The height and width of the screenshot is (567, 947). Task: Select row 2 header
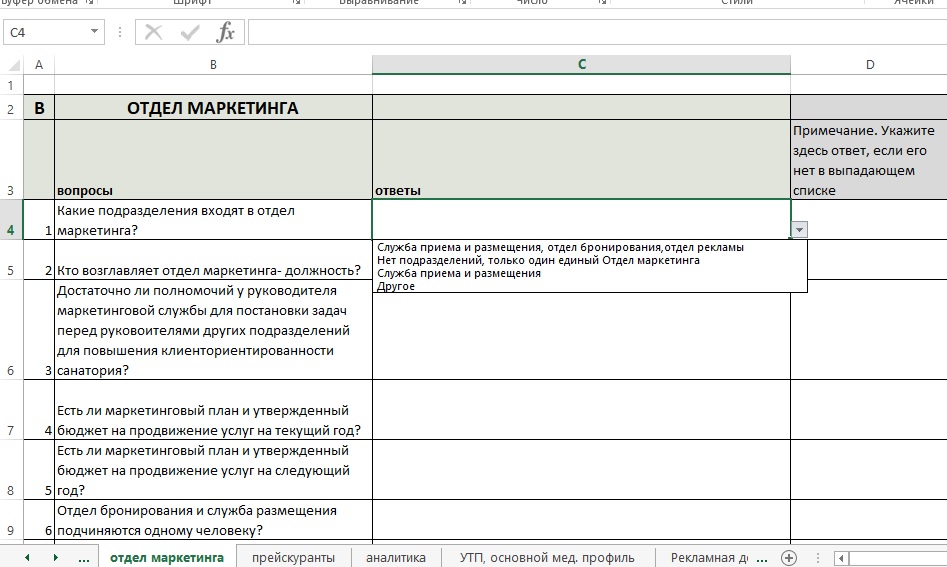(x=11, y=108)
